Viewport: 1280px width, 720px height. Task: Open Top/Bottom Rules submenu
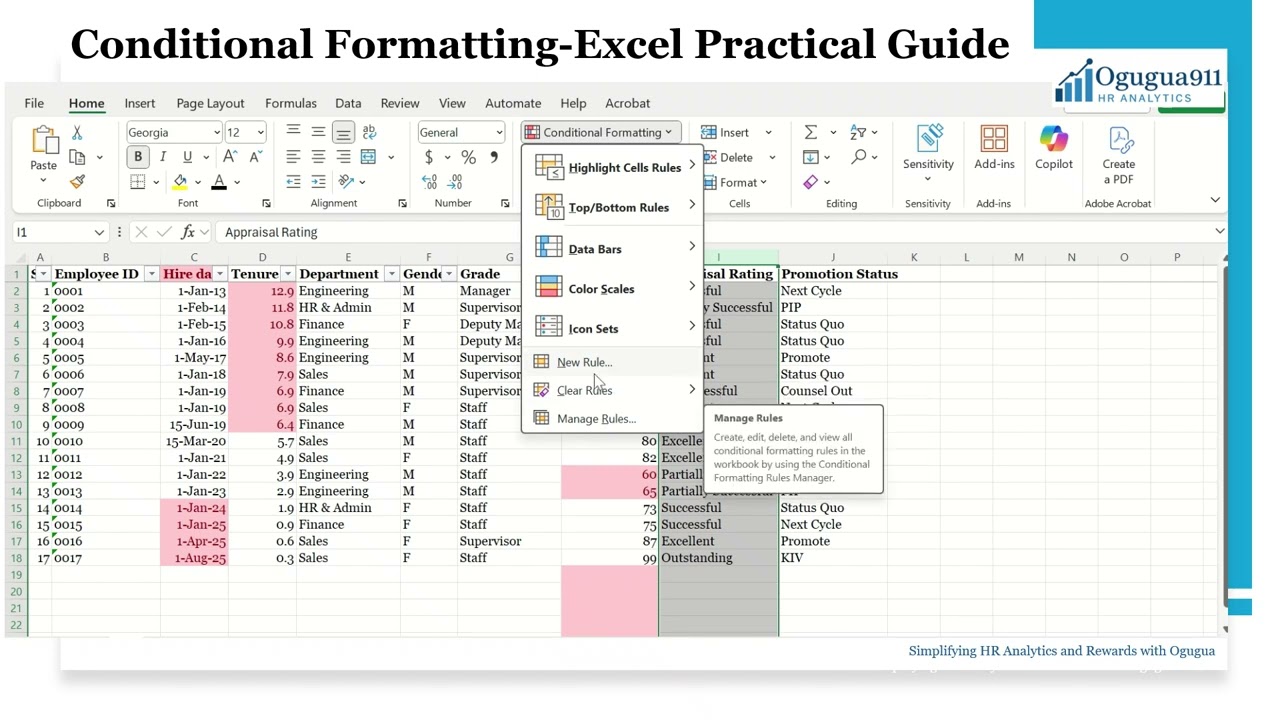(613, 207)
